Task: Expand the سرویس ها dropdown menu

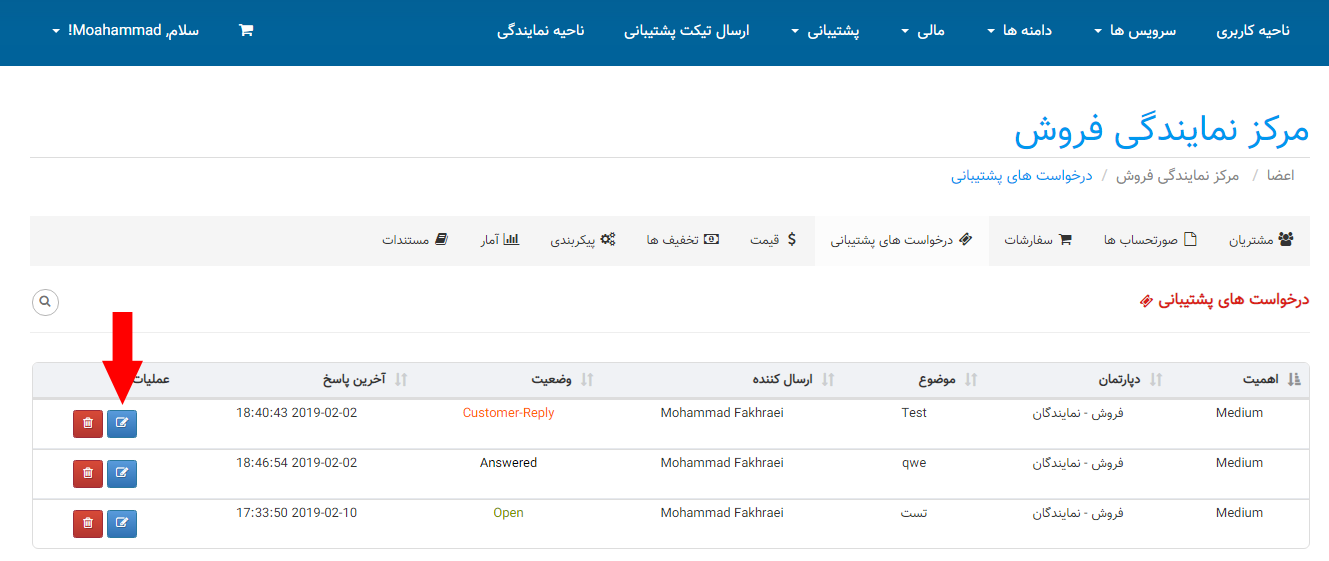Action: (1134, 31)
